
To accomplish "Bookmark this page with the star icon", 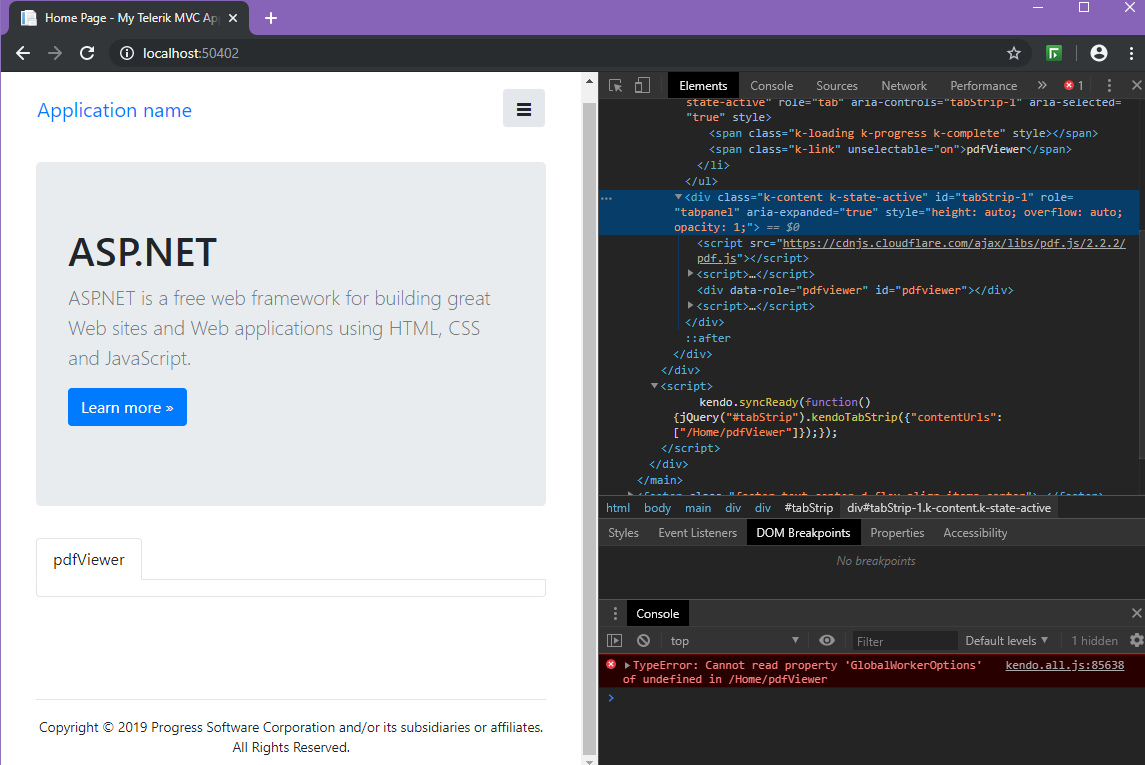I will 1014,53.
